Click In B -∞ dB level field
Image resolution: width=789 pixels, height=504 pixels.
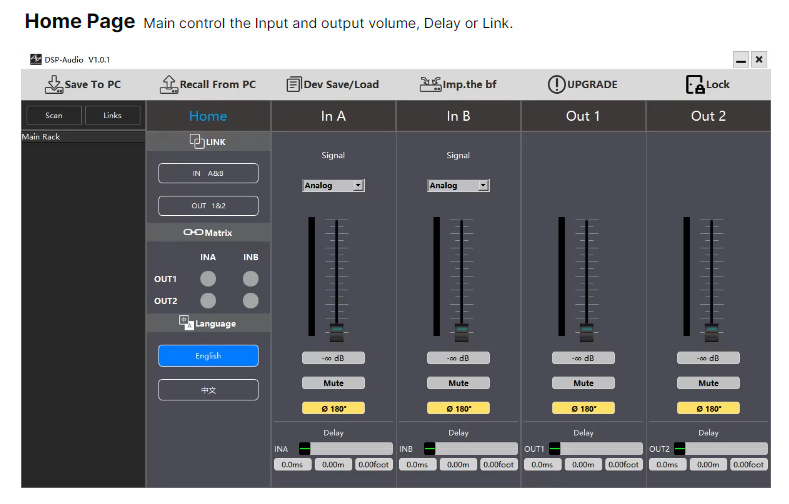pyautogui.click(x=458, y=358)
